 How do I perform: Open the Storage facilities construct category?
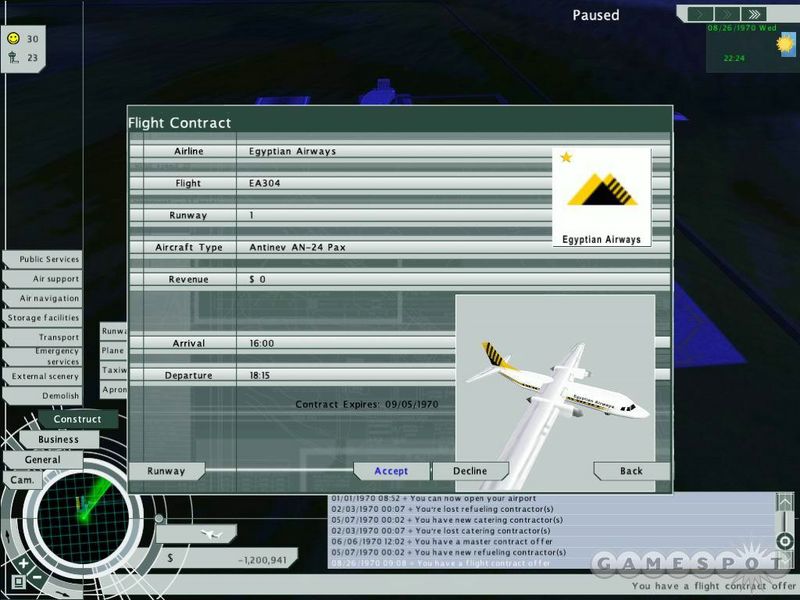[43, 317]
